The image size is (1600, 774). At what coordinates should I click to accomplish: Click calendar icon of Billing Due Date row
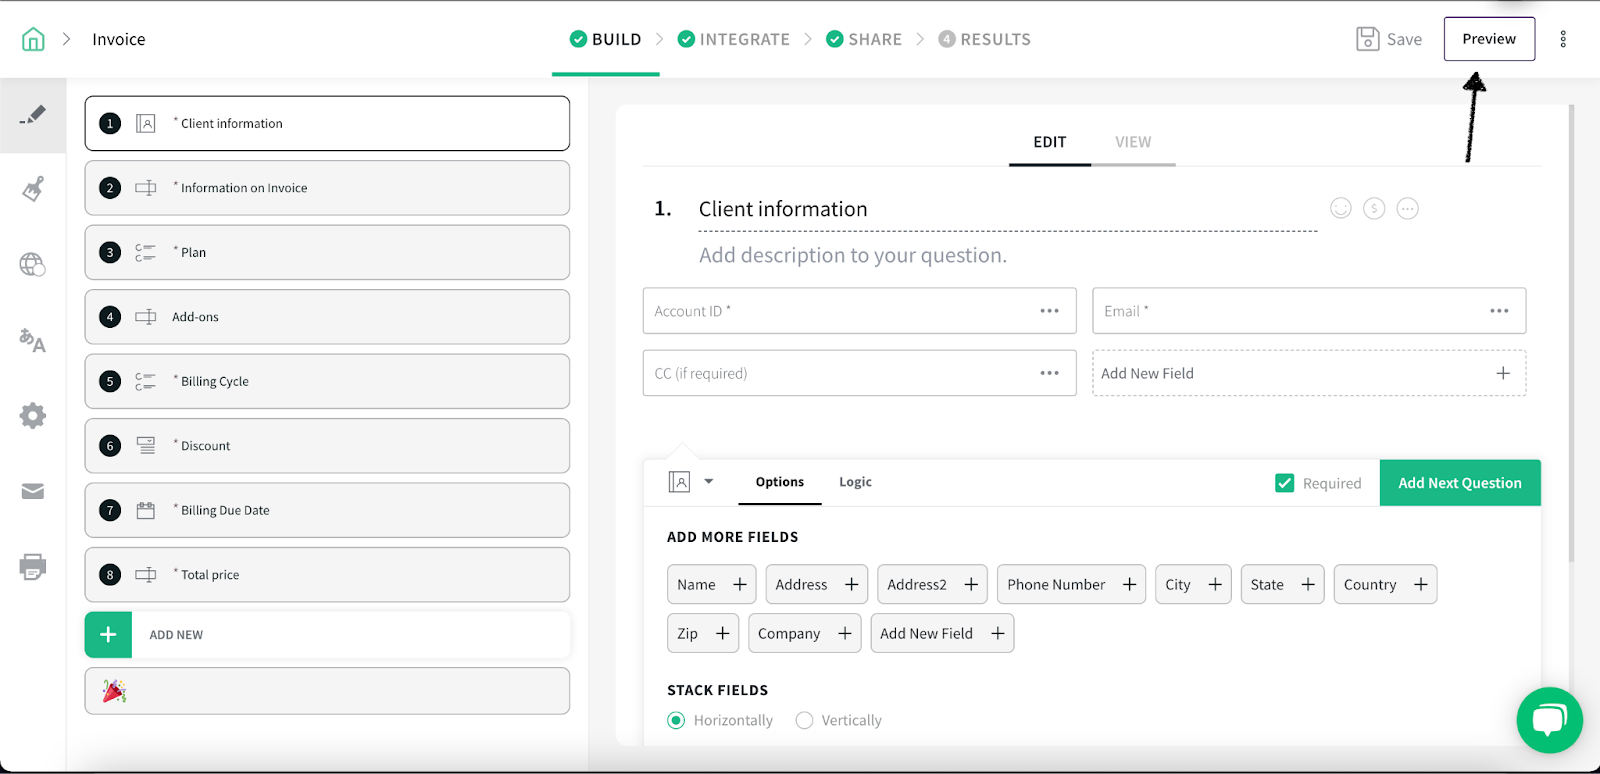(146, 510)
